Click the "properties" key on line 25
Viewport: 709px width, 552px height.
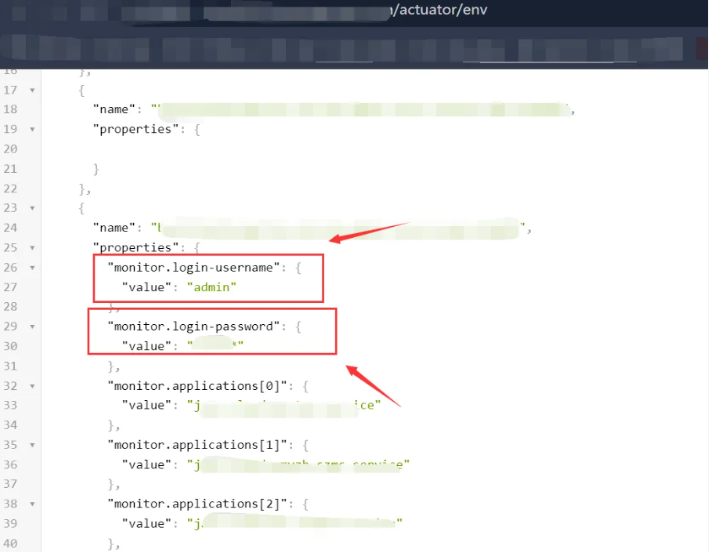(136, 248)
